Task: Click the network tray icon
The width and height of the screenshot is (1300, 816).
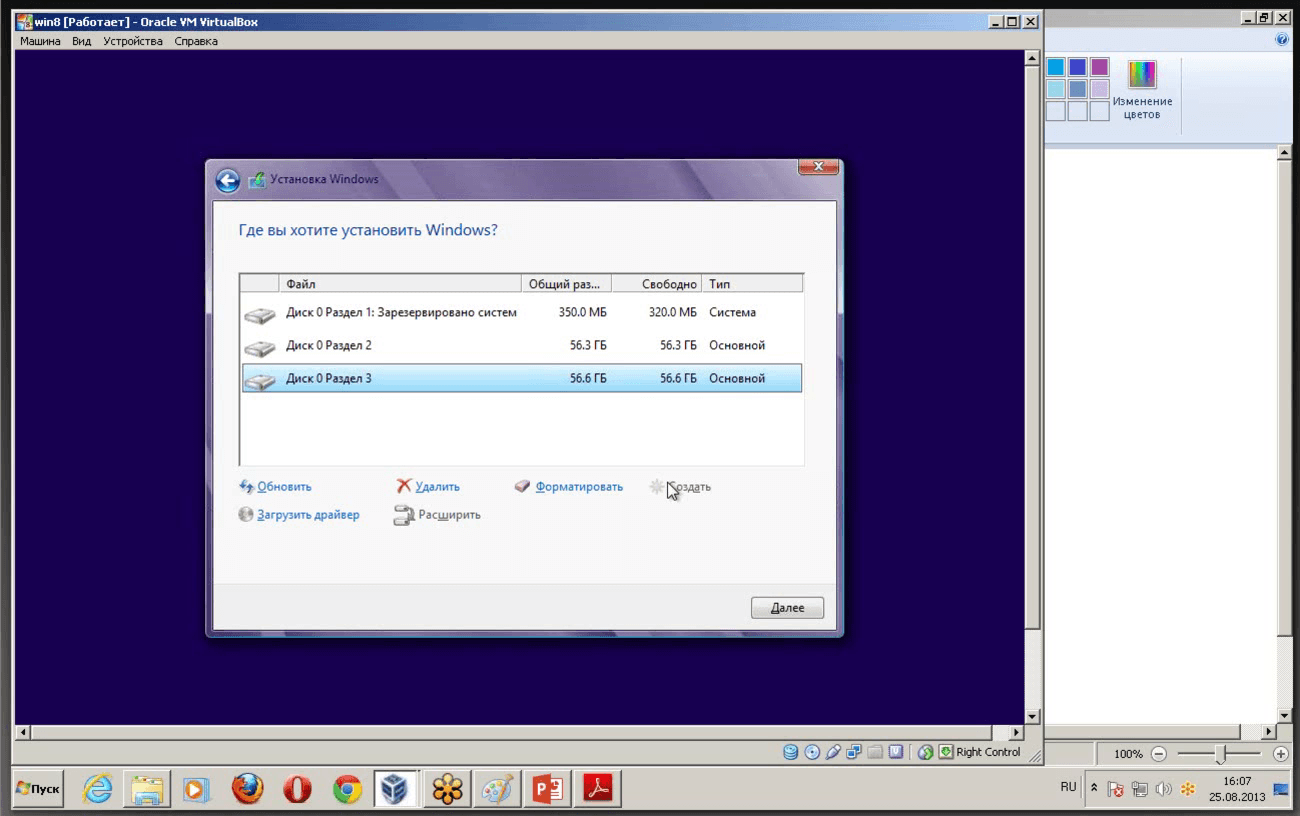Action: pos(1140,789)
